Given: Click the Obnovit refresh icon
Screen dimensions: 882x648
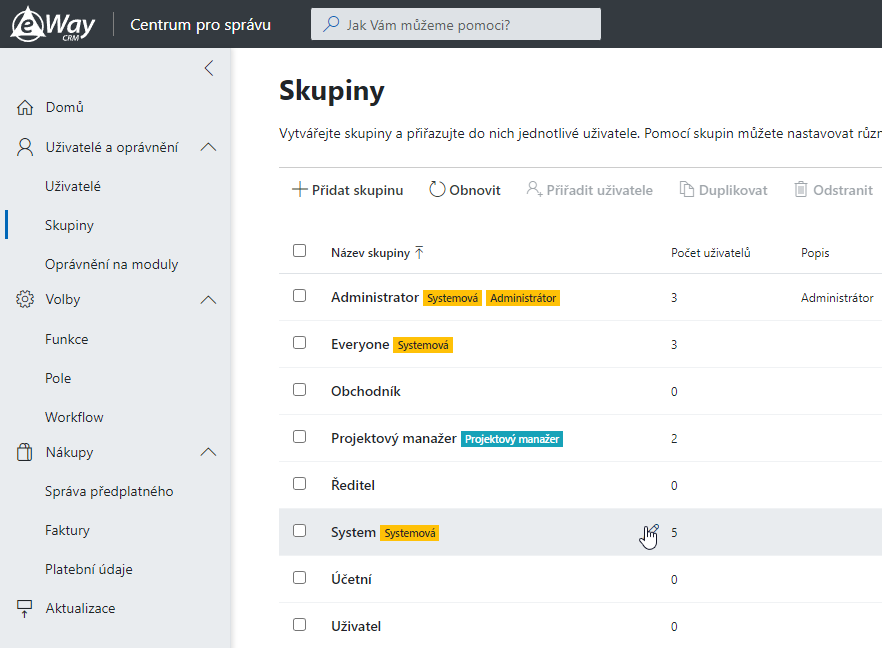Looking at the screenshot, I should 437,190.
